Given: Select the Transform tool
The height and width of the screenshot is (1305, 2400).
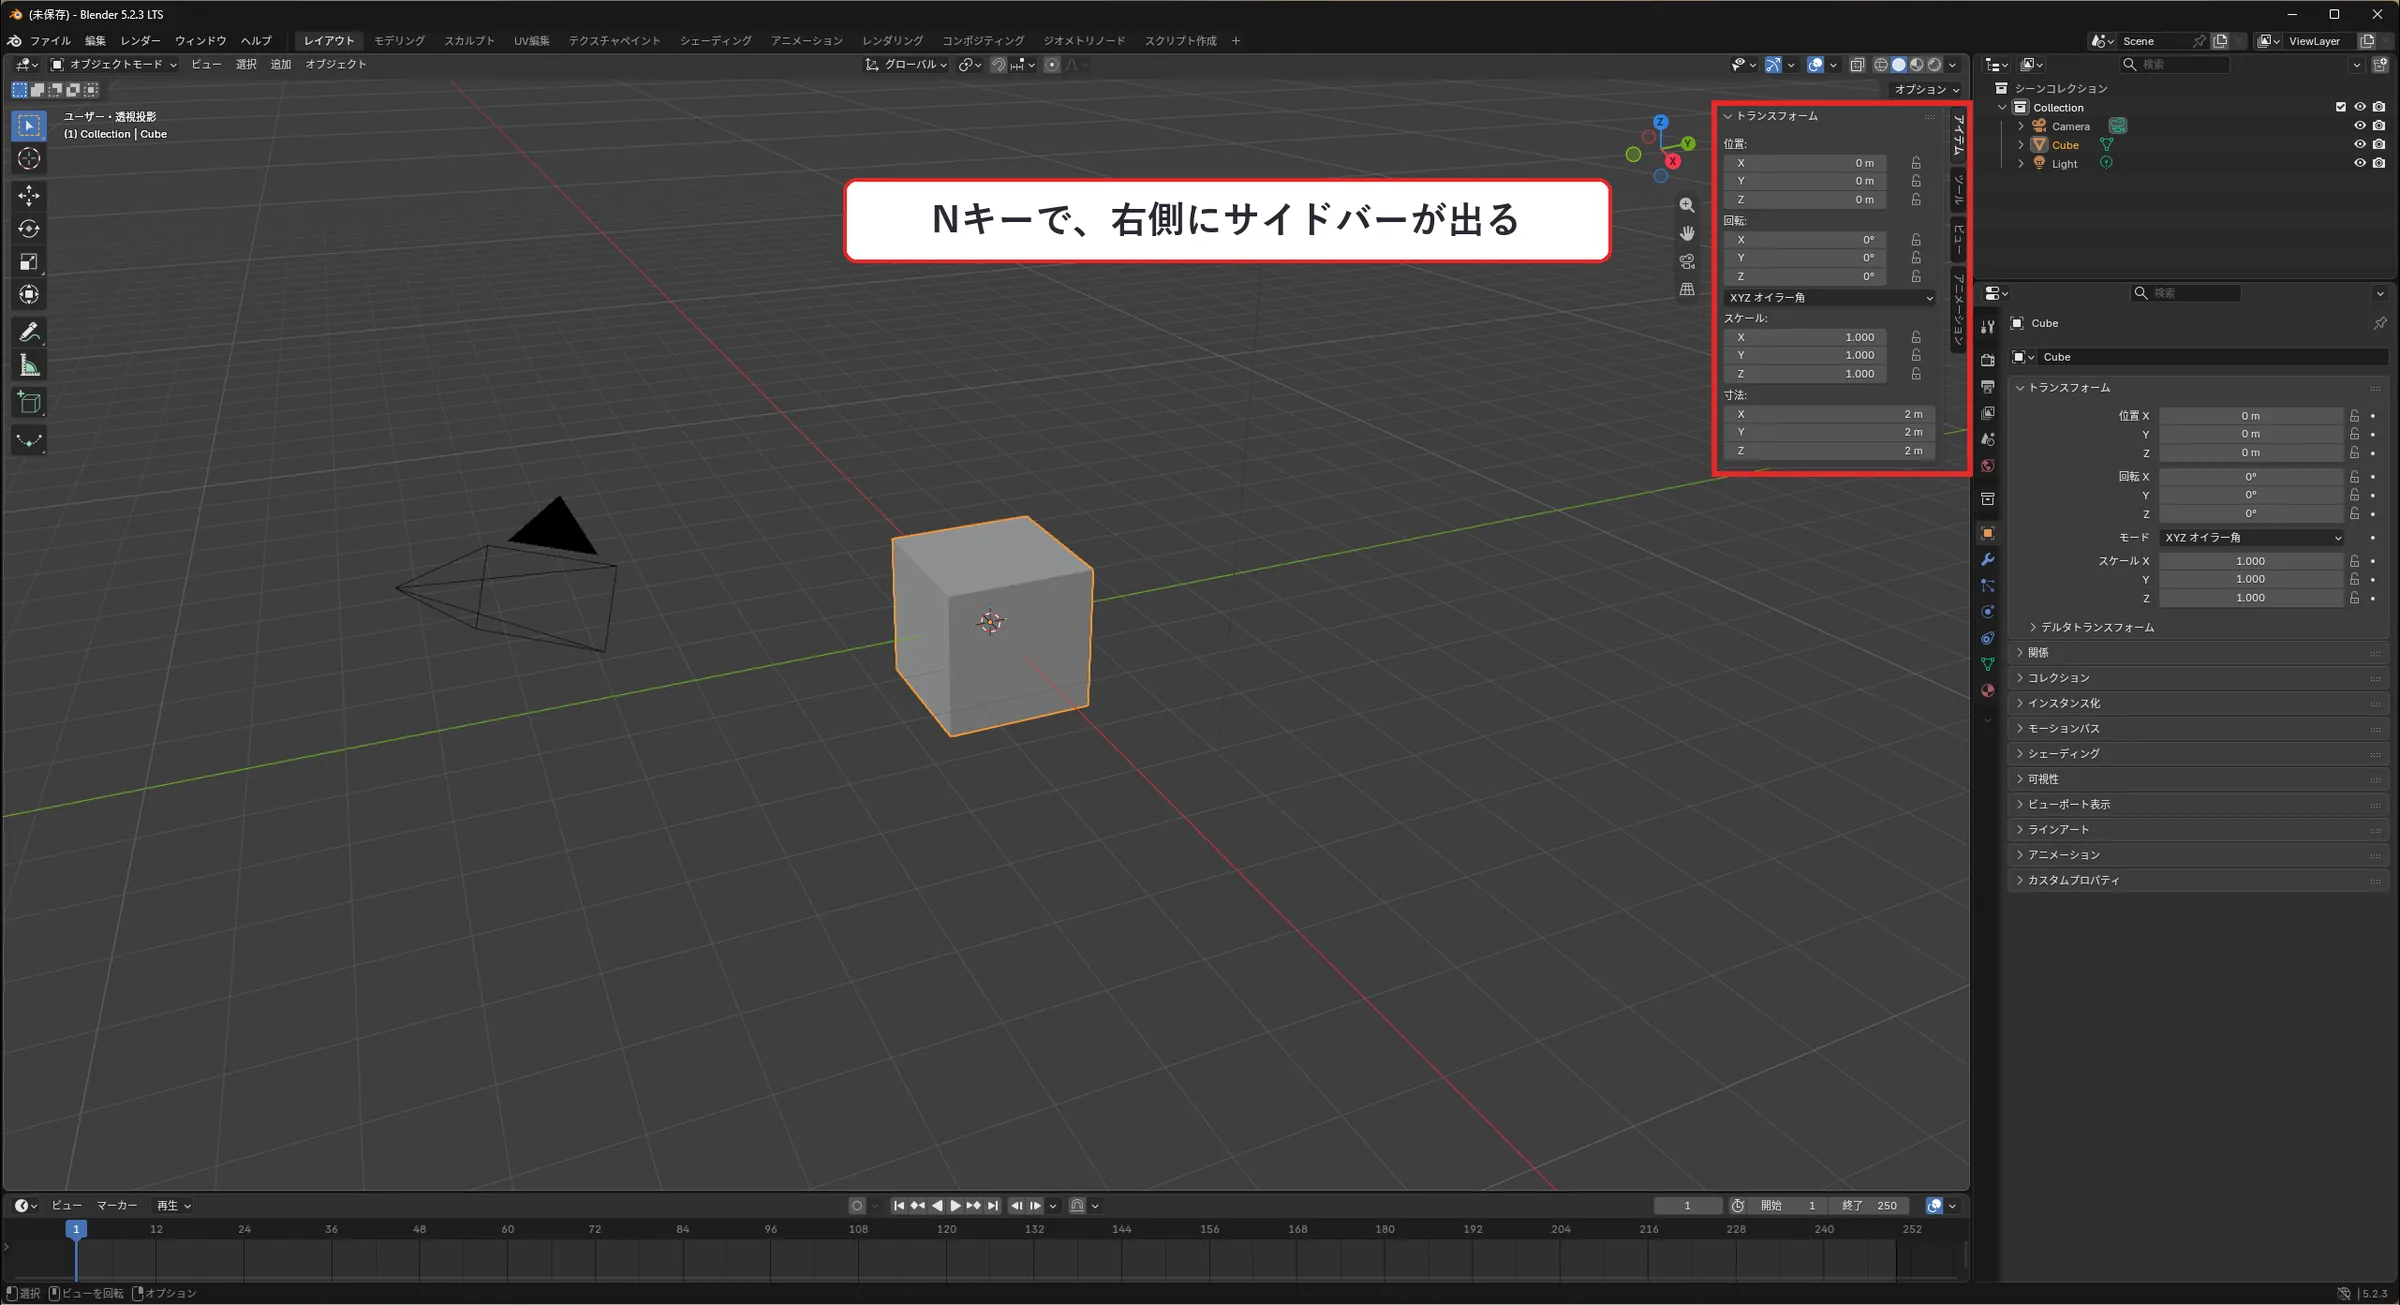Looking at the screenshot, I should 29,295.
